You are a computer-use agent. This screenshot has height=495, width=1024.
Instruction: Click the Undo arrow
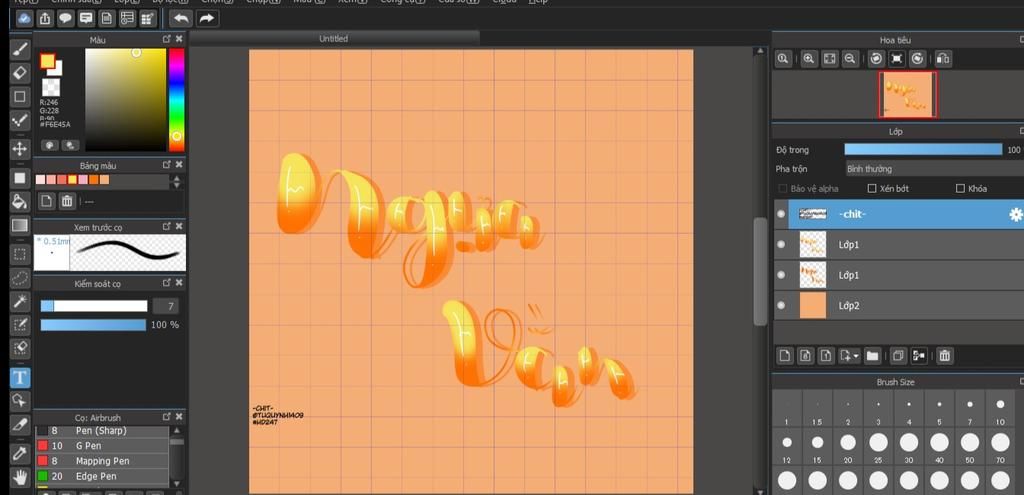(x=181, y=18)
